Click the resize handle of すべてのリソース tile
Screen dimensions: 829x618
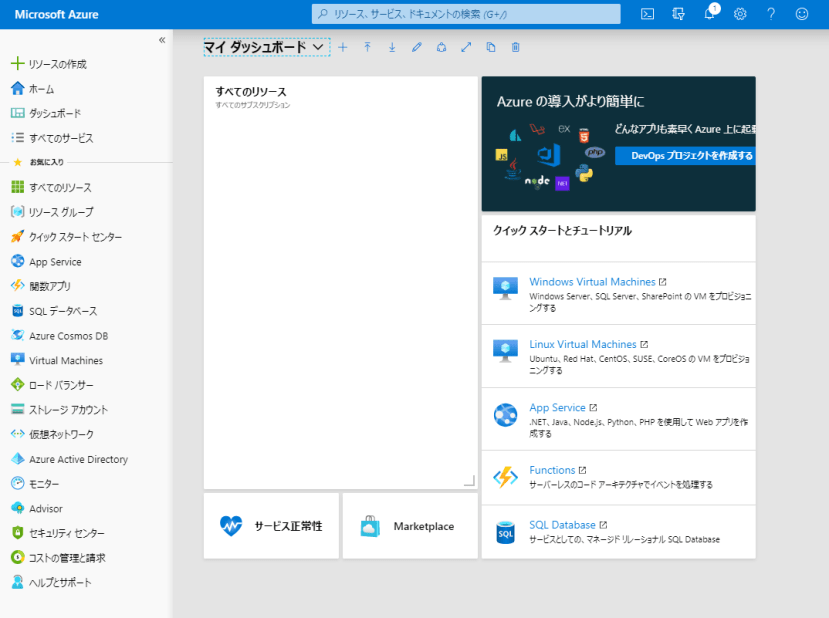click(469, 481)
